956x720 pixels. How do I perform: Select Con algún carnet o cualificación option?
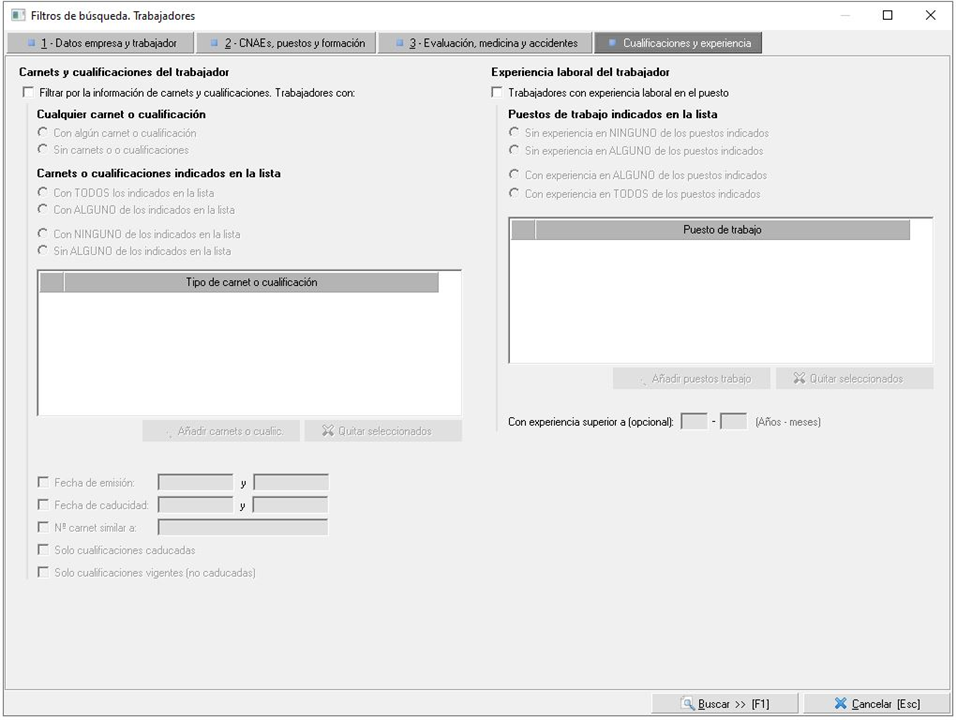pos(43,132)
